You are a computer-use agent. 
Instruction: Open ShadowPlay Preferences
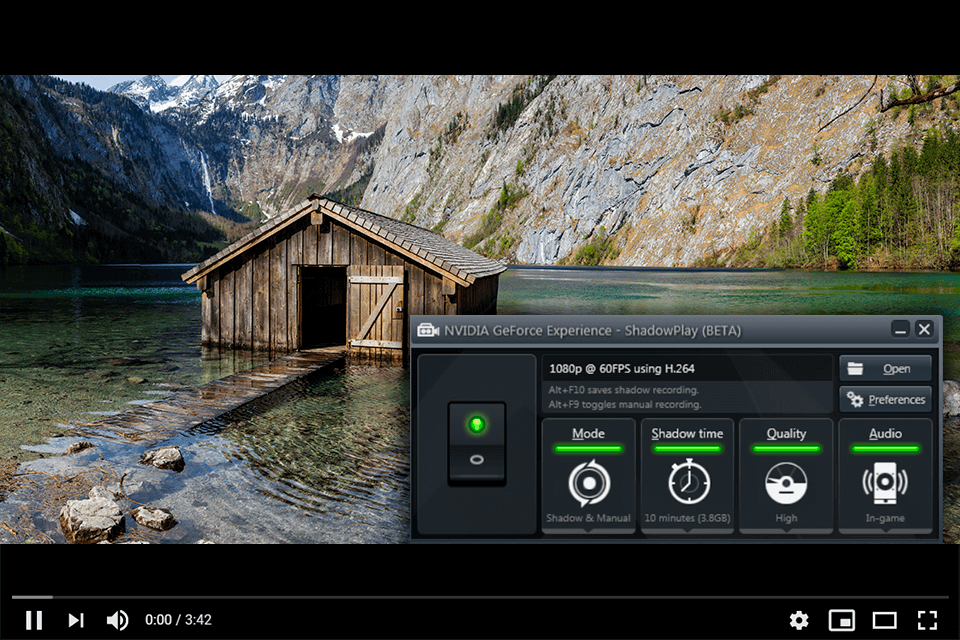886,398
